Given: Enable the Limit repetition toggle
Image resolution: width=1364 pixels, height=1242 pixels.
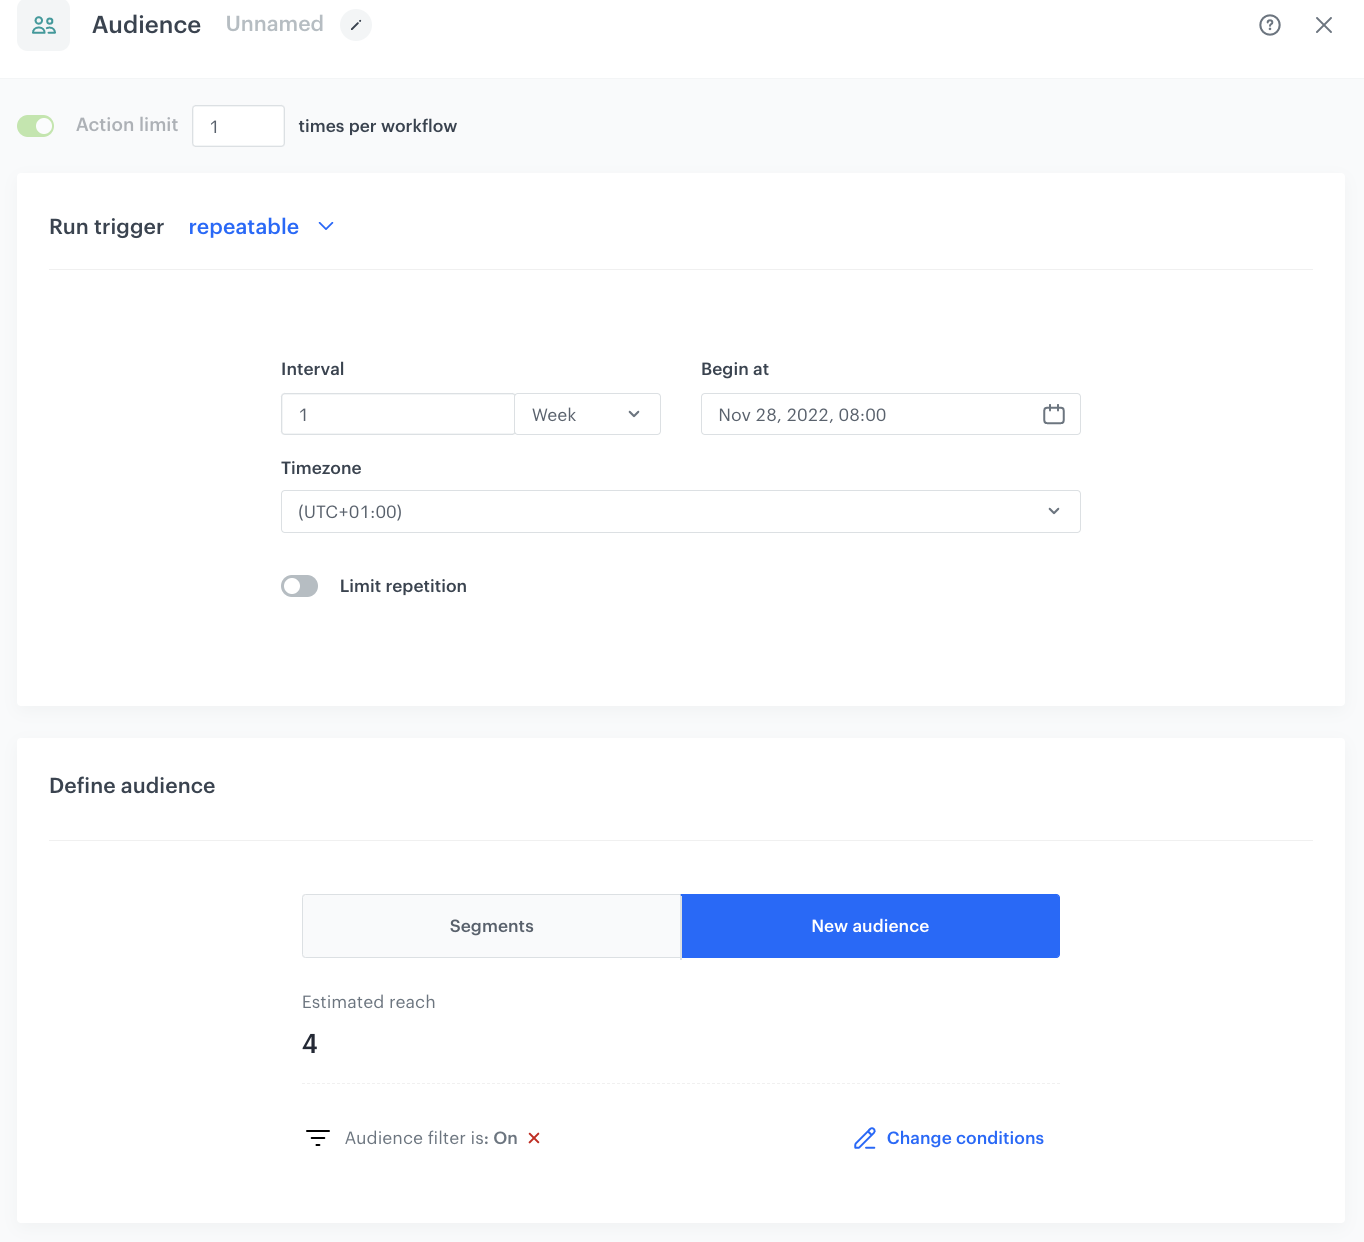Looking at the screenshot, I should point(299,586).
